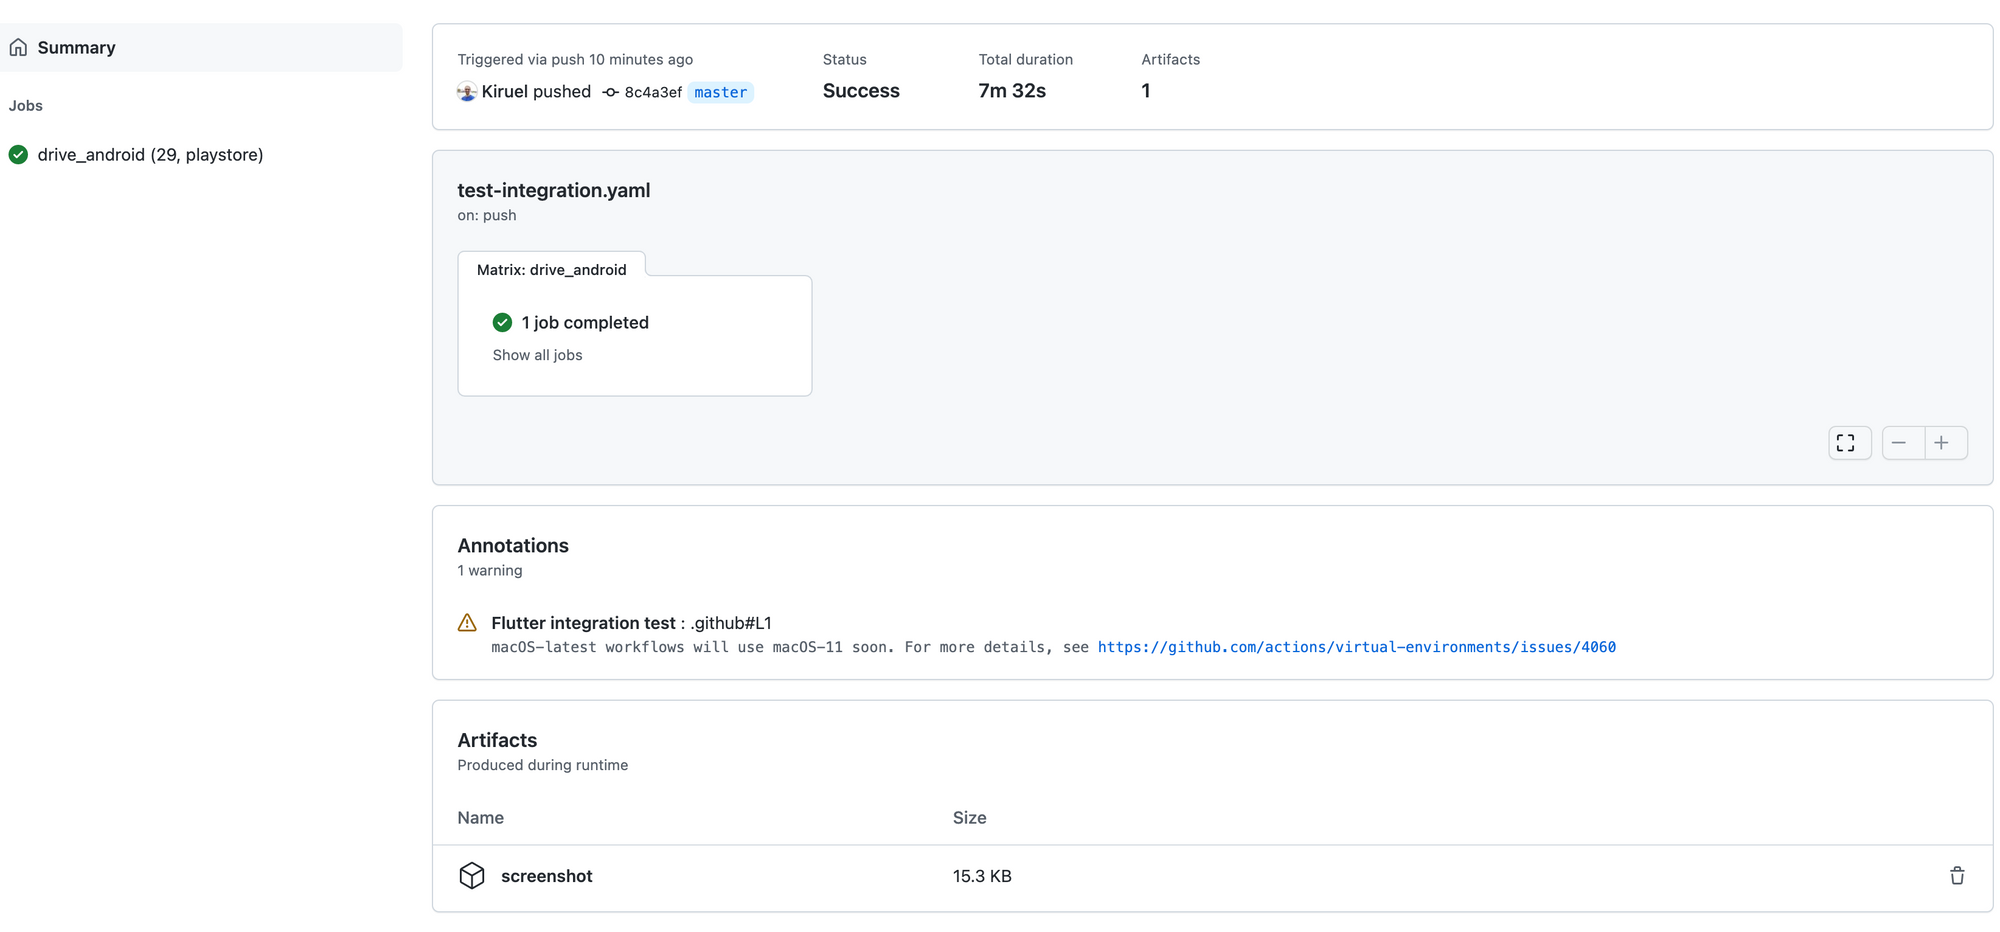Open the Summary page in sidebar
The height and width of the screenshot is (932, 2000).
[201, 47]
